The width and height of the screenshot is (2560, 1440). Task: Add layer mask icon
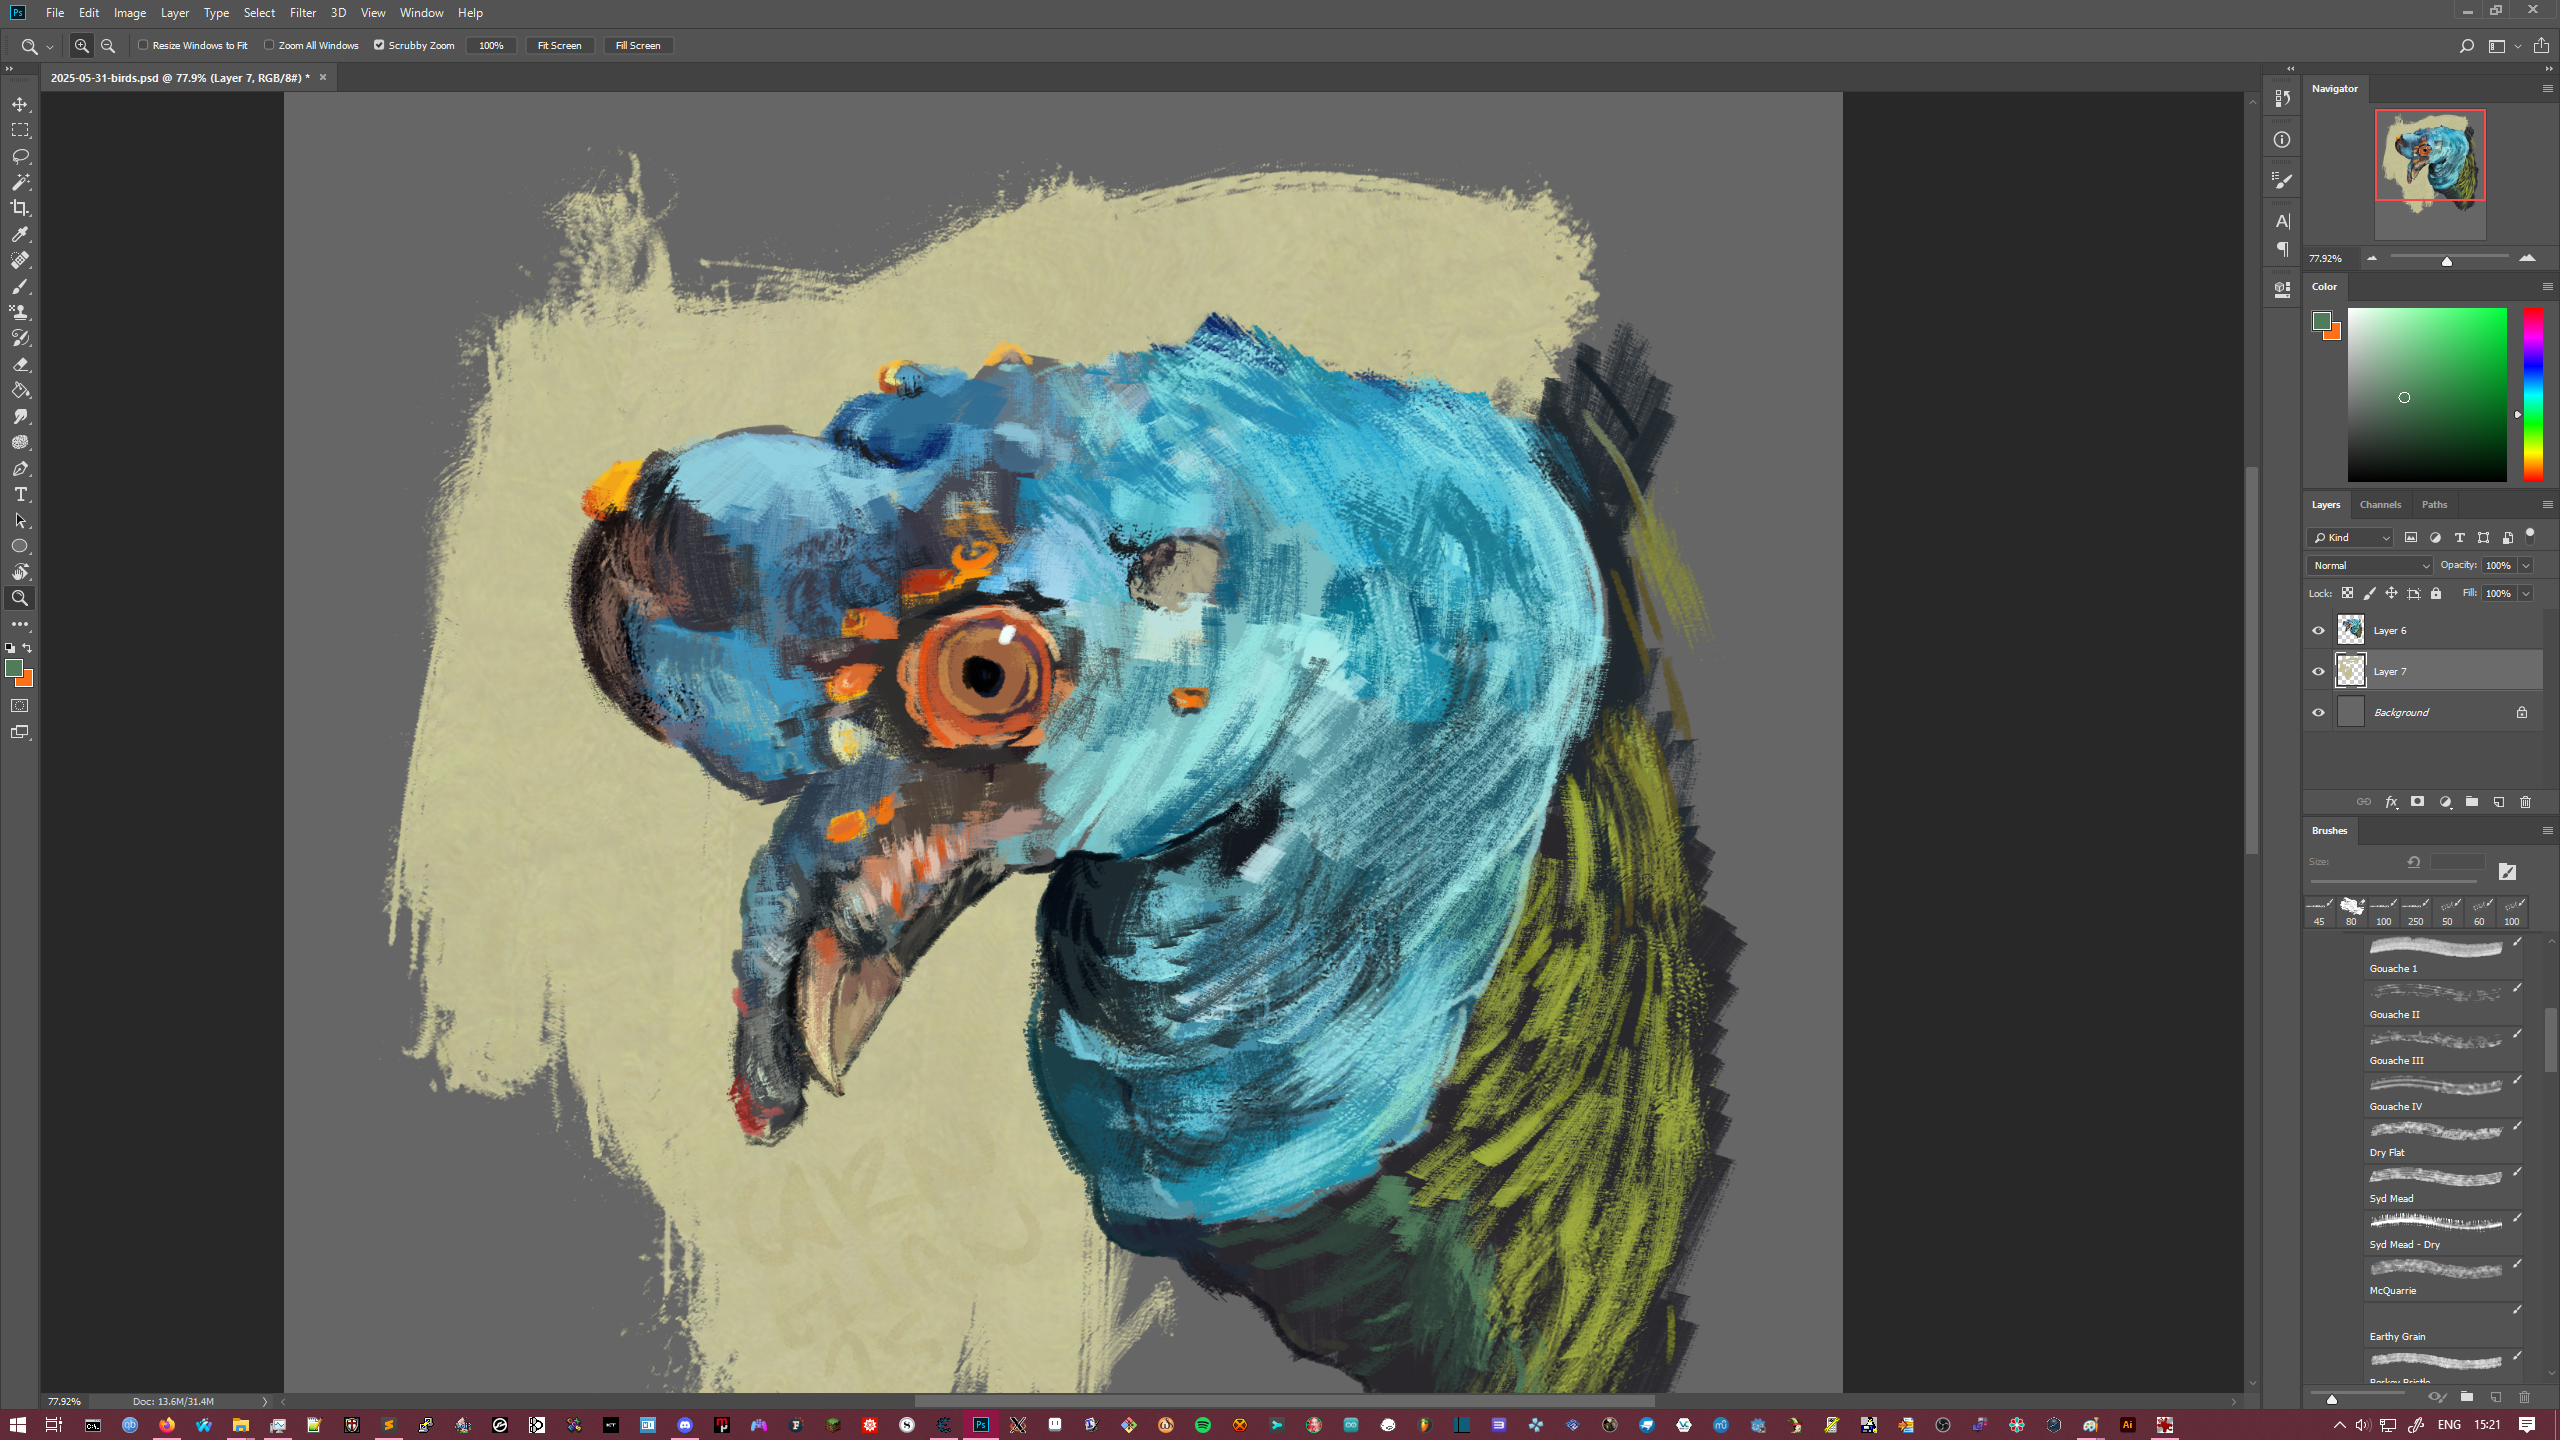coord(2417,802)
